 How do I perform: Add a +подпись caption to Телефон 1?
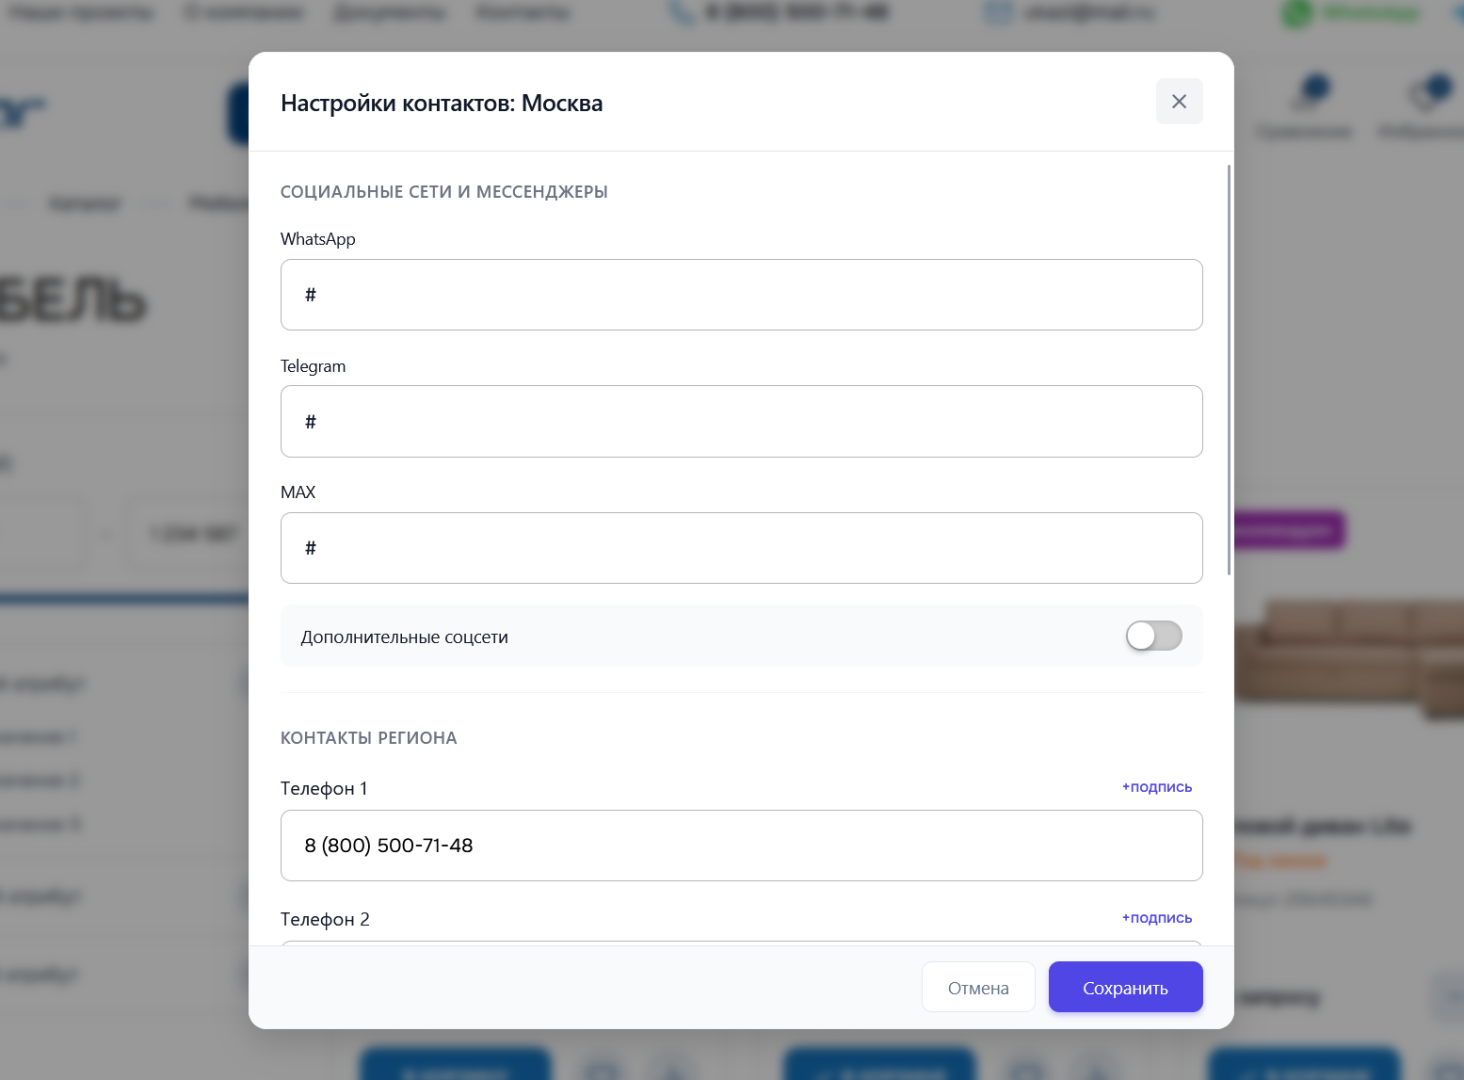[x=1156, y=787]
